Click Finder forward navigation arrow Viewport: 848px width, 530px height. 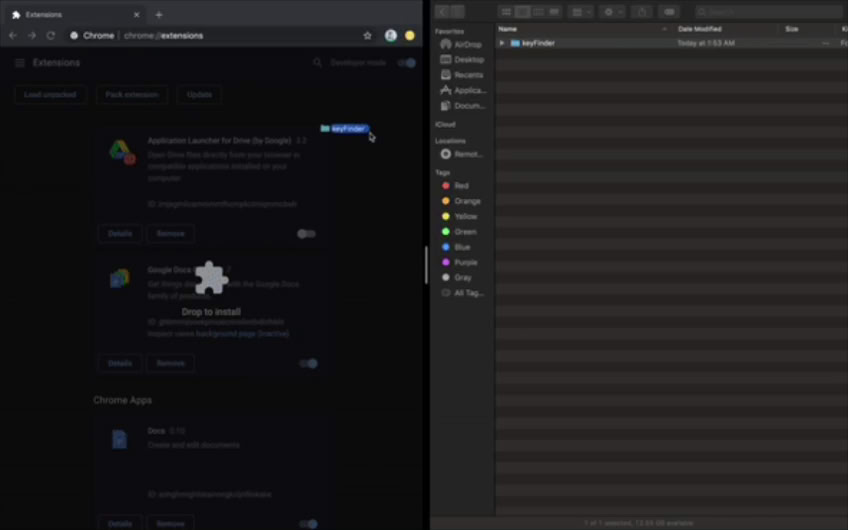[457, 11]
